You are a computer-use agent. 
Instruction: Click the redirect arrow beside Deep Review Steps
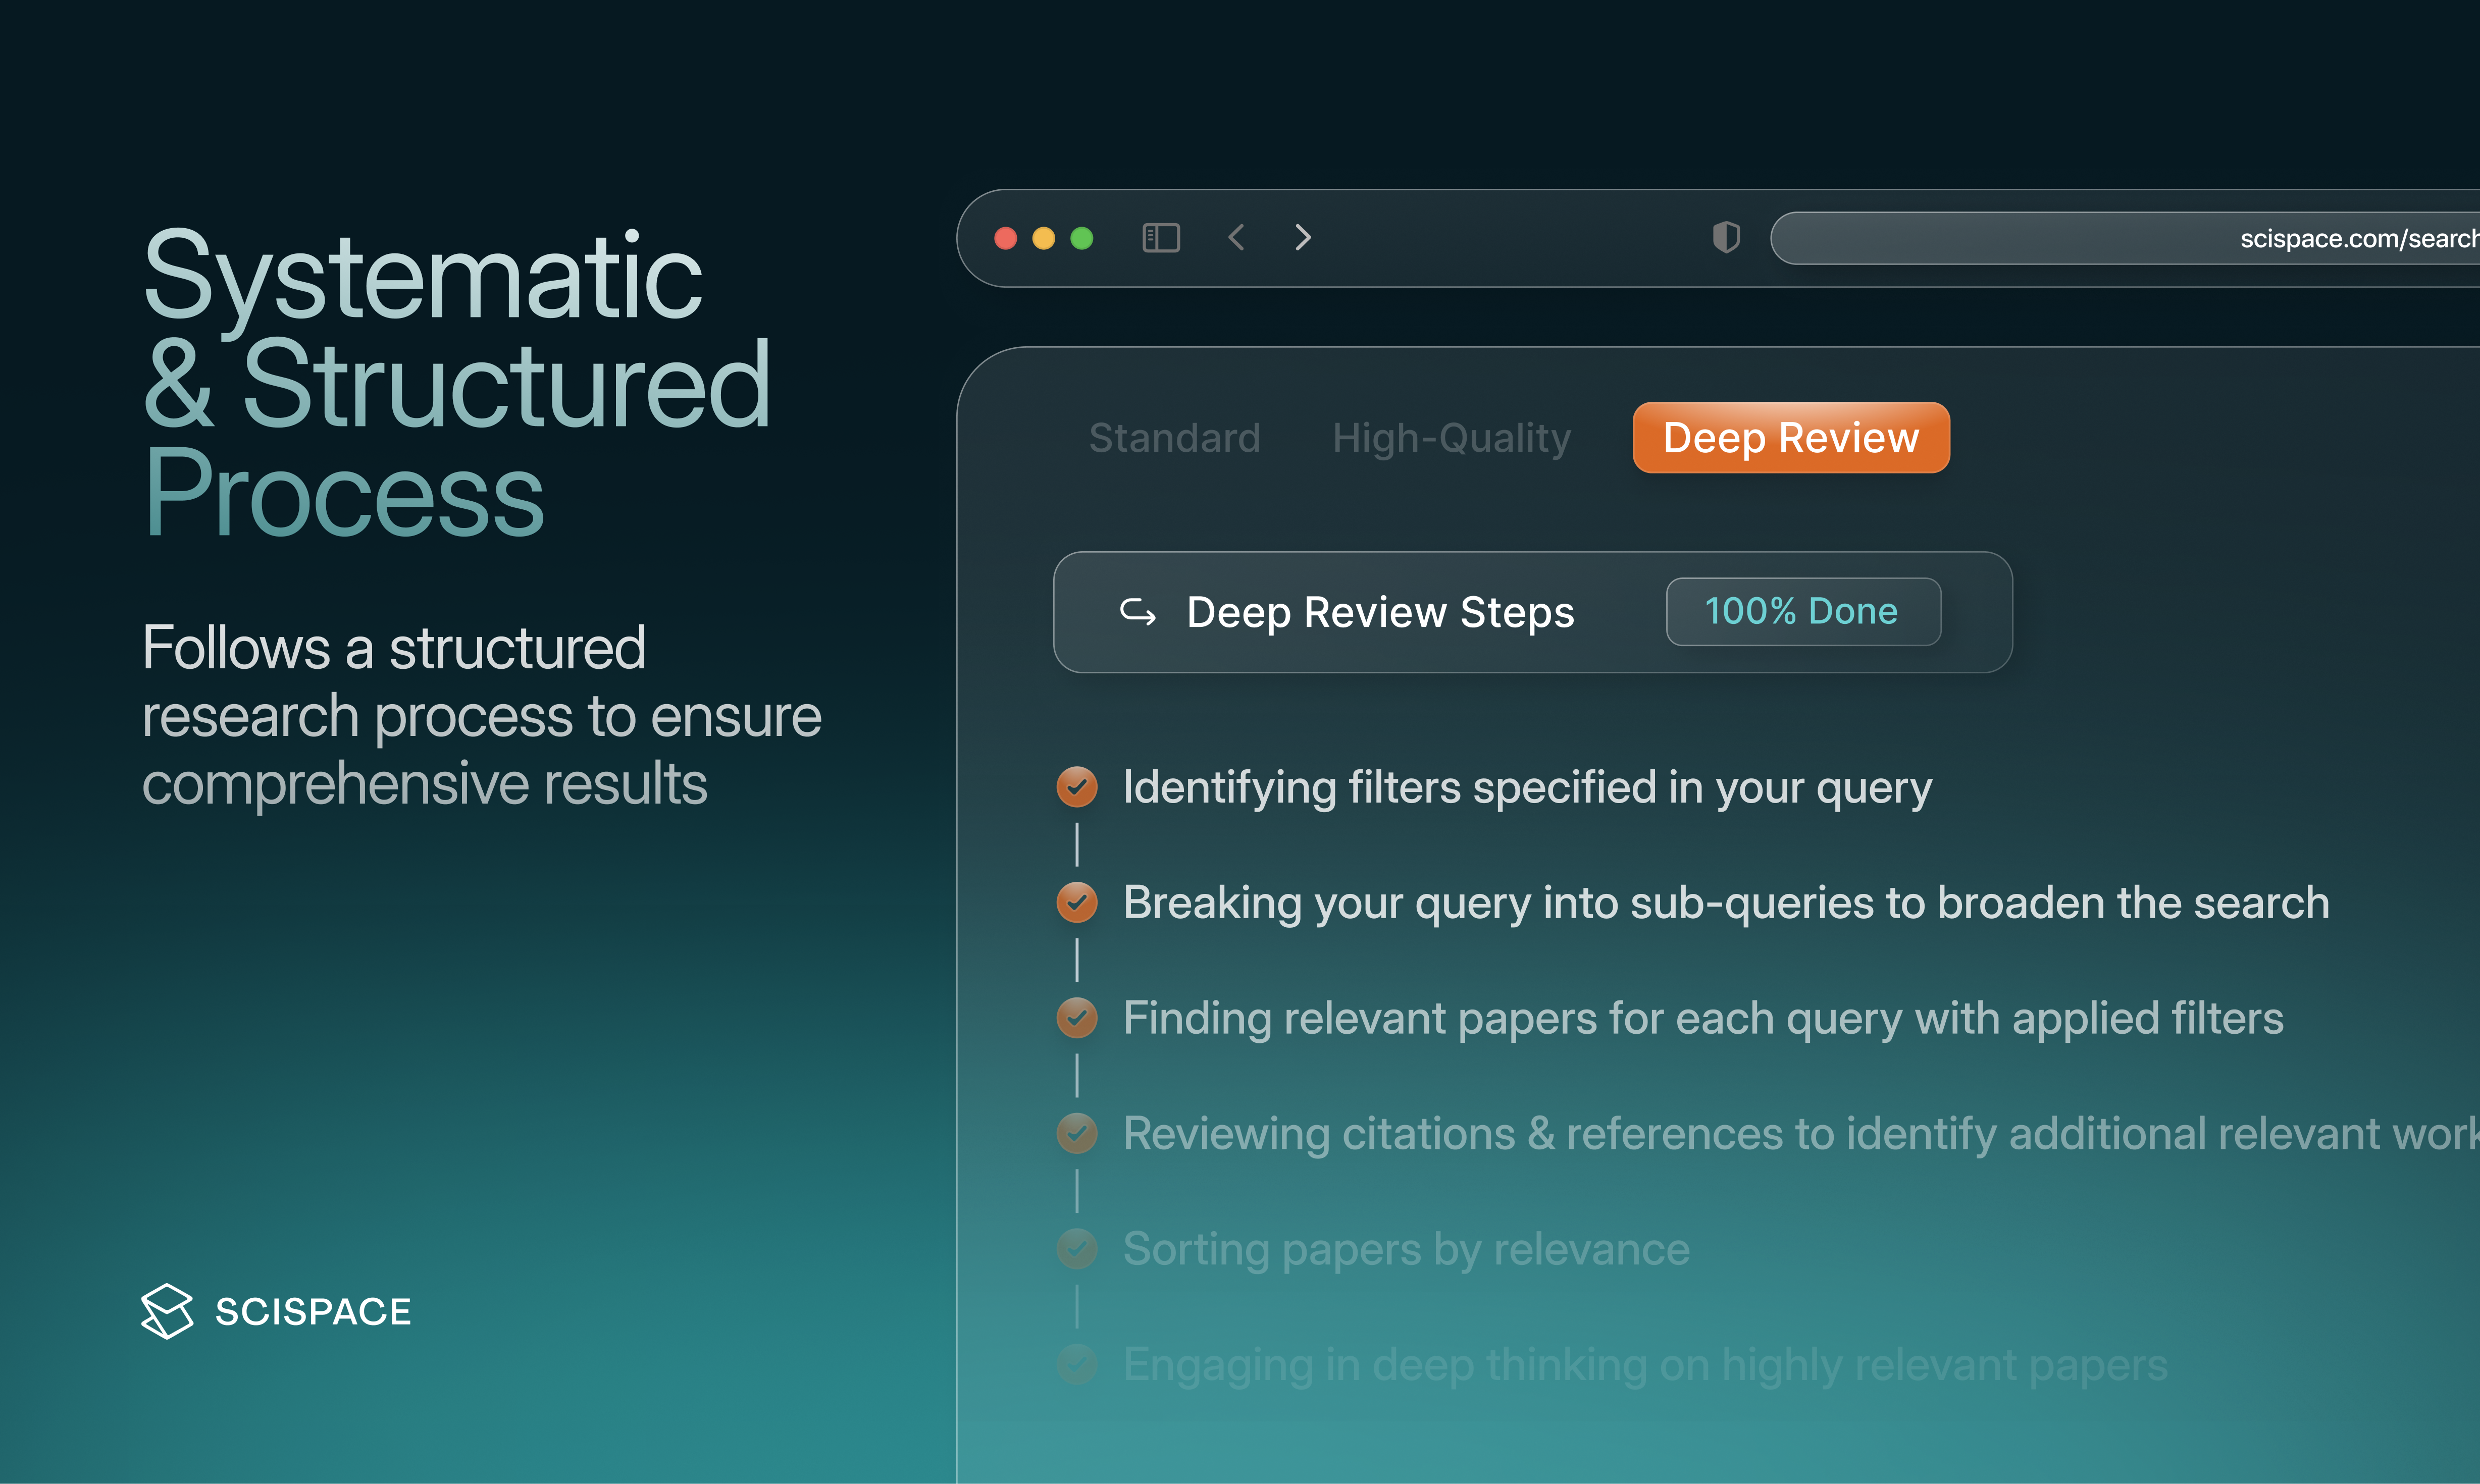tap(1138, 612)
